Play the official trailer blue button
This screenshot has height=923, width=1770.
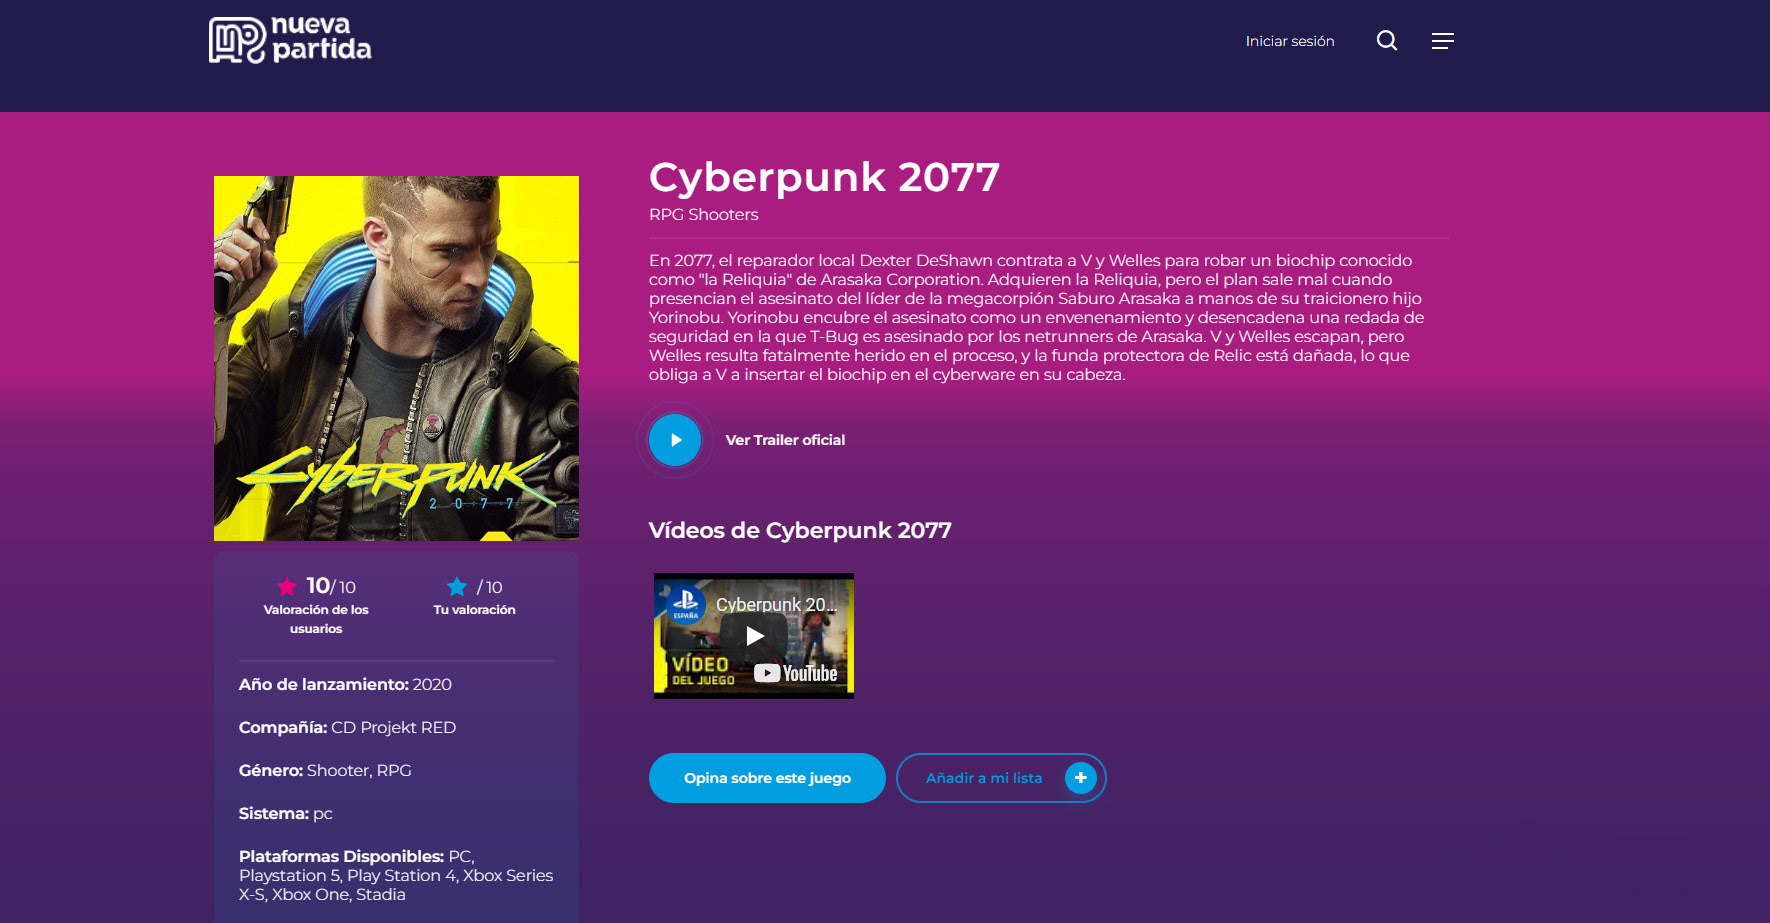tap(675, 440)
